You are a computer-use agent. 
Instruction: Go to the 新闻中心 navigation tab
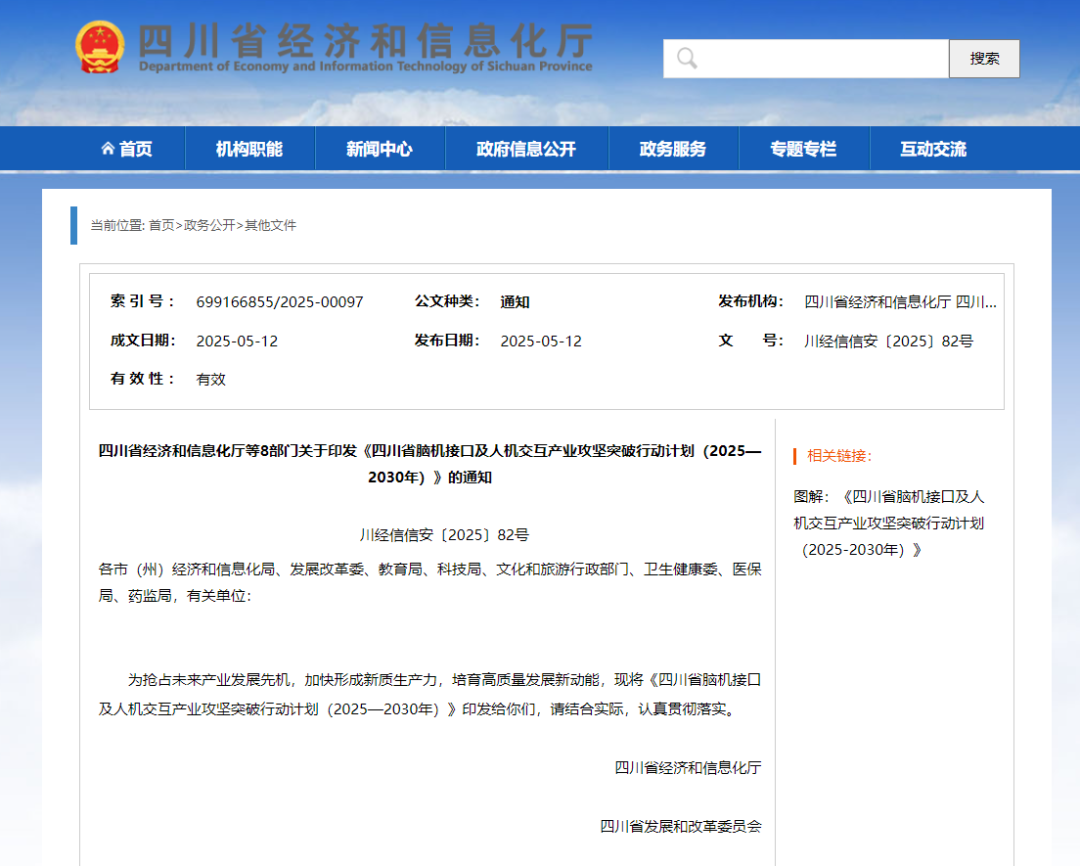pyautogui.click(x=379, y=149)
